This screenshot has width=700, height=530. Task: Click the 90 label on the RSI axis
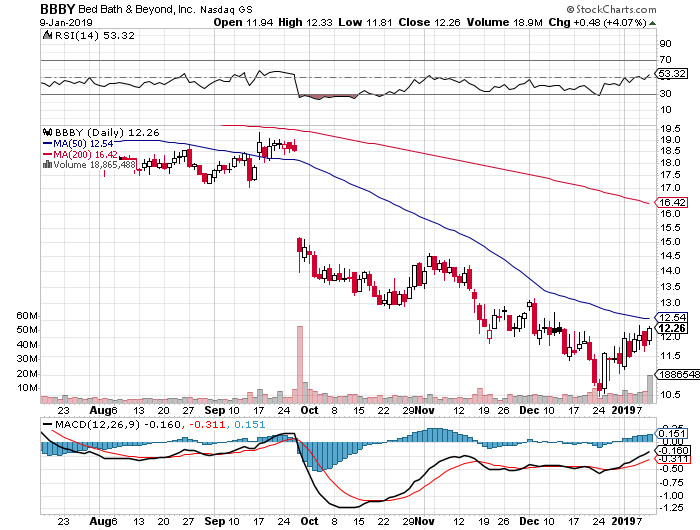[665, 43]
